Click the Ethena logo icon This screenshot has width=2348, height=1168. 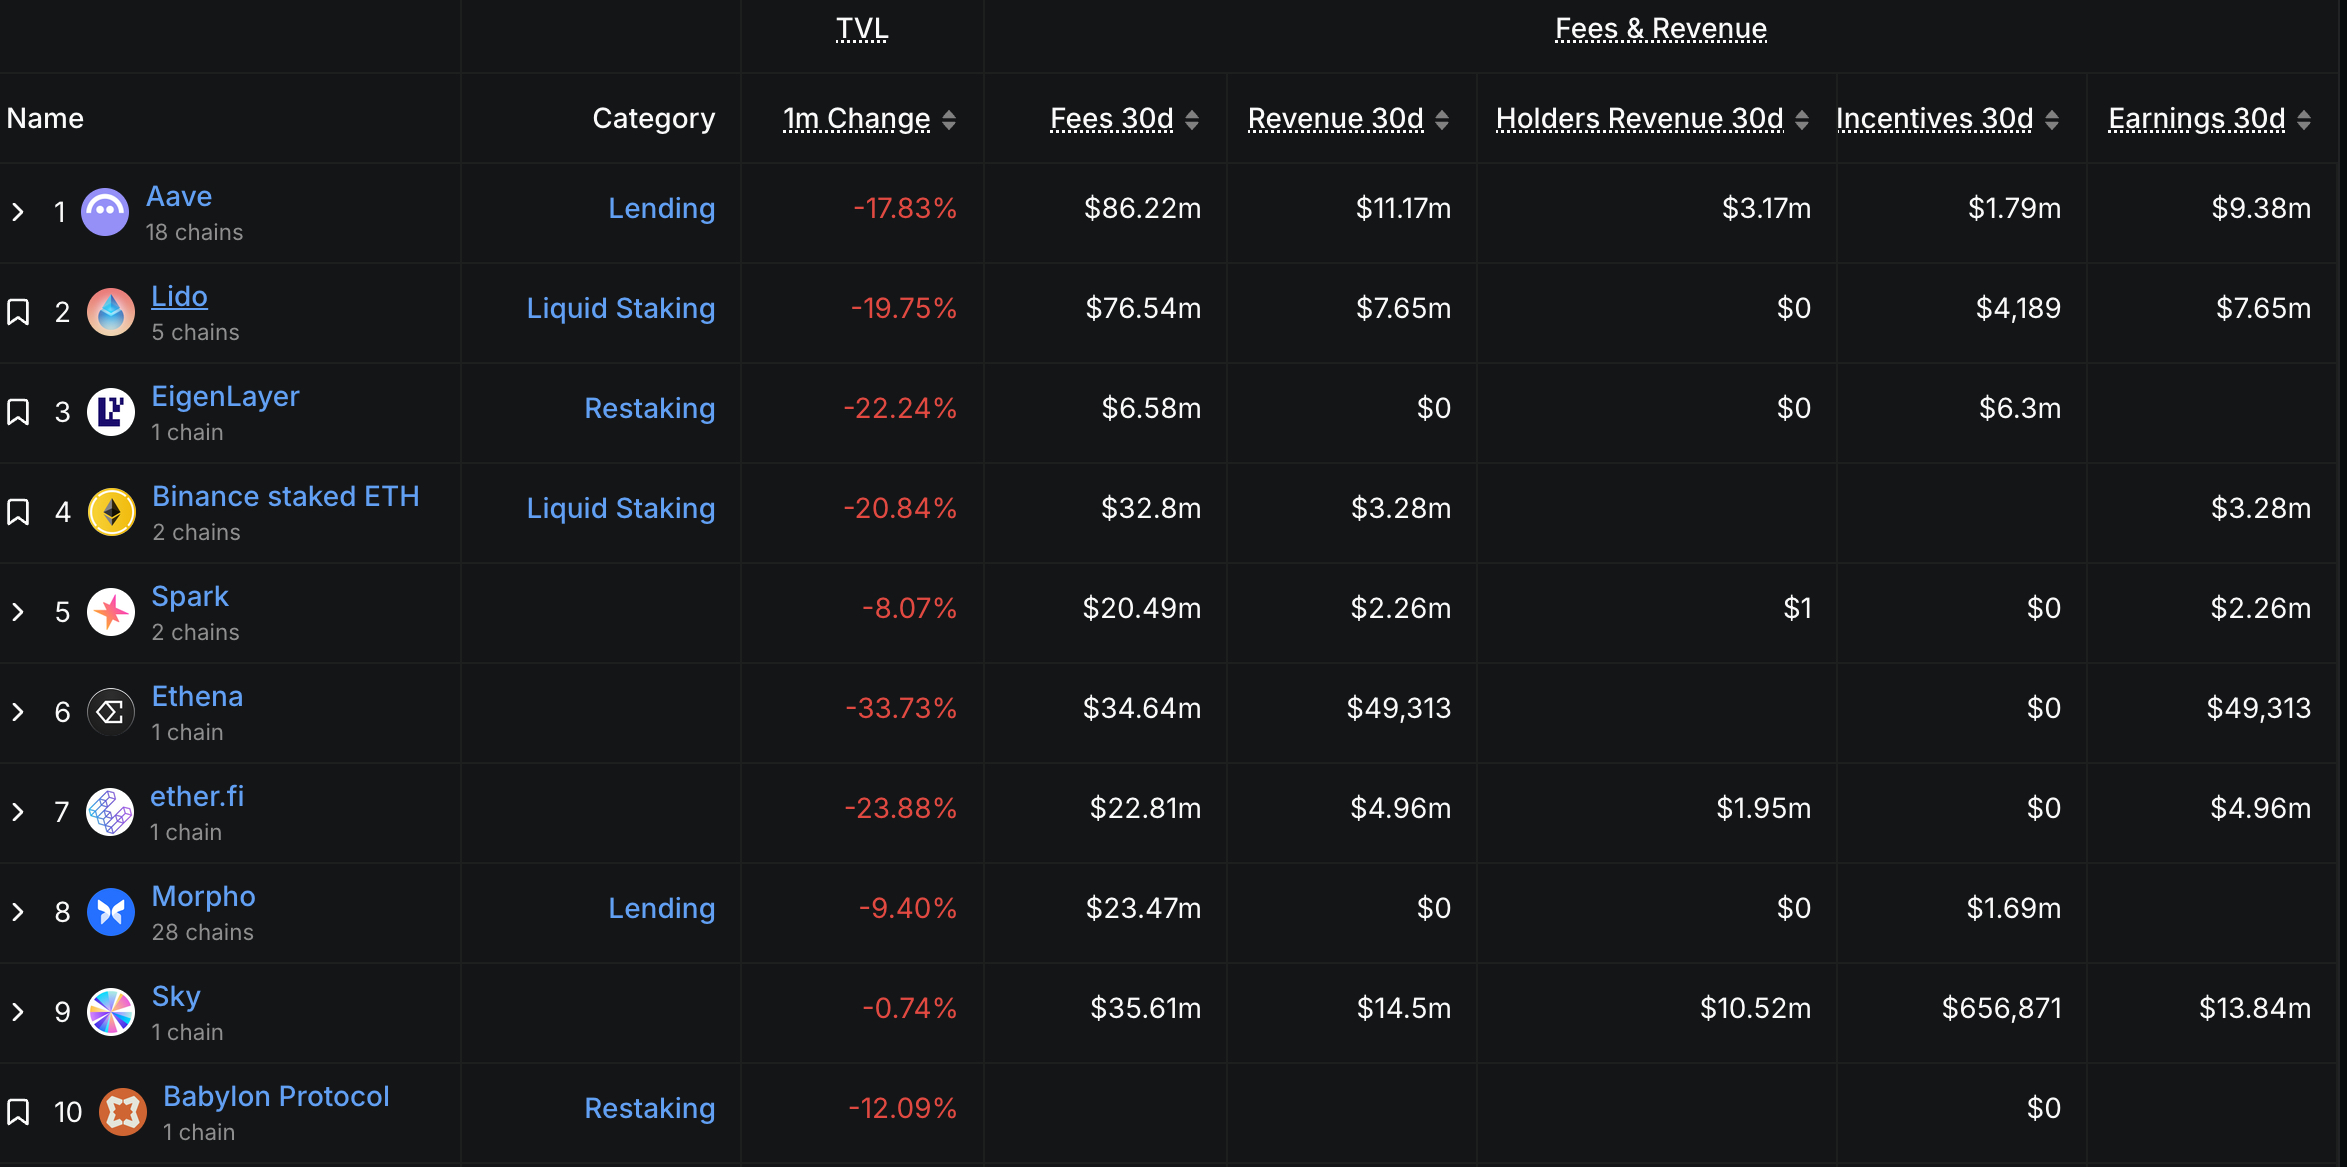tap(111, 712)
